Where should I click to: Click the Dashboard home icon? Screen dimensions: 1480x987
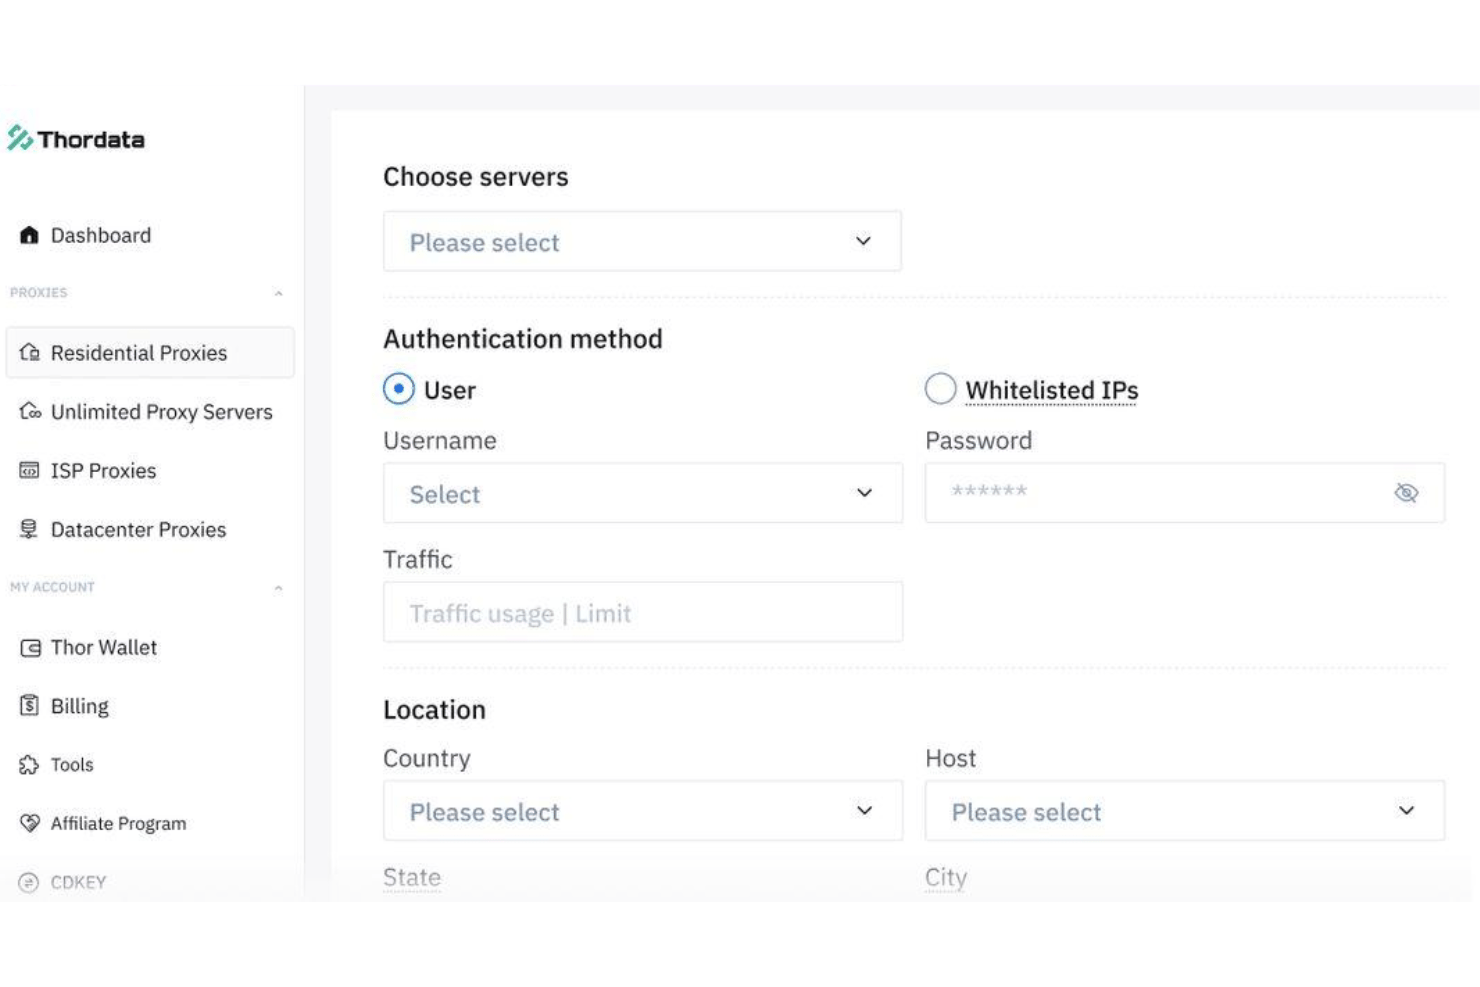[29, 235]
